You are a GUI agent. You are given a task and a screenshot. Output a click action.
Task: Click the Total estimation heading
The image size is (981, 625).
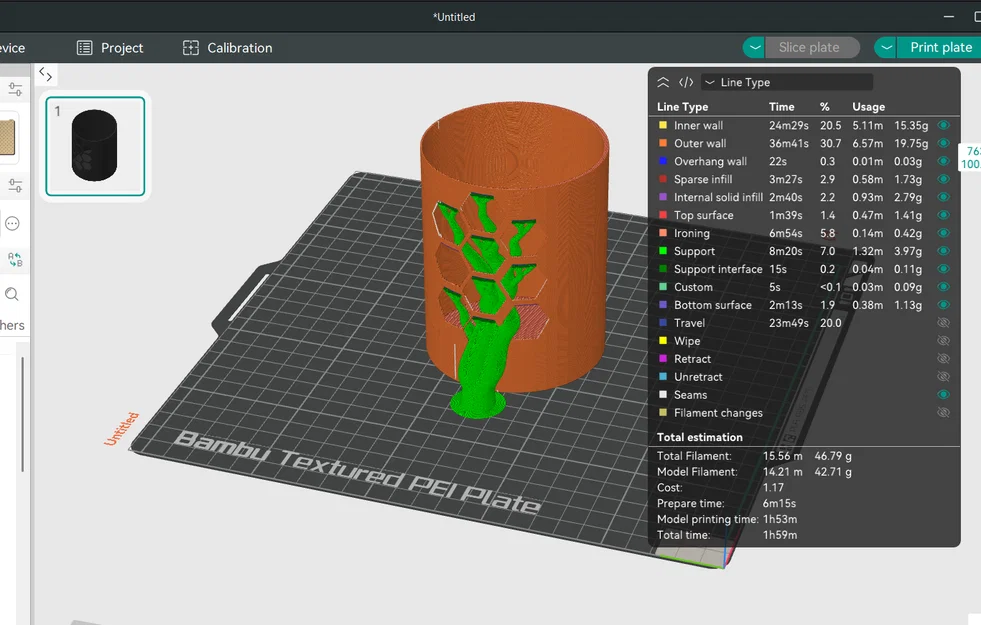(x=699, y=437)
